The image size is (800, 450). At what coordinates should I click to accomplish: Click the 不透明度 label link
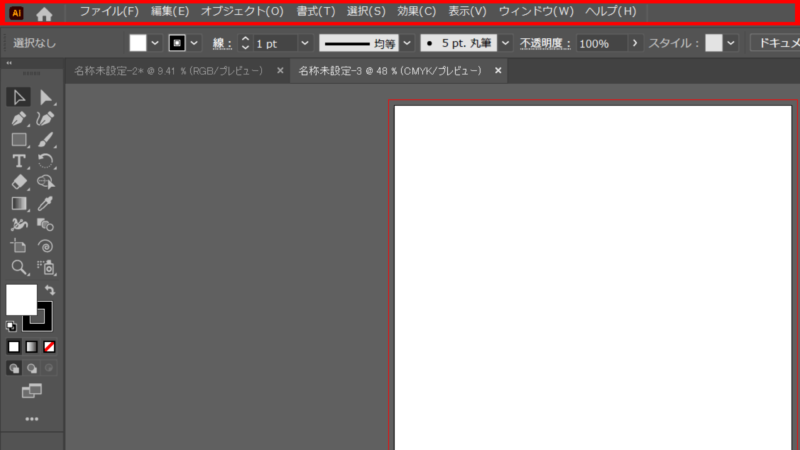click(x=544, y=44)
